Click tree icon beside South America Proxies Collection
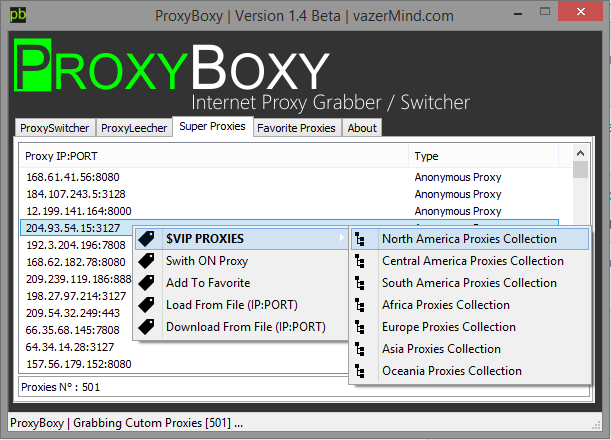The image size is (611, 440). pos(360,283)
